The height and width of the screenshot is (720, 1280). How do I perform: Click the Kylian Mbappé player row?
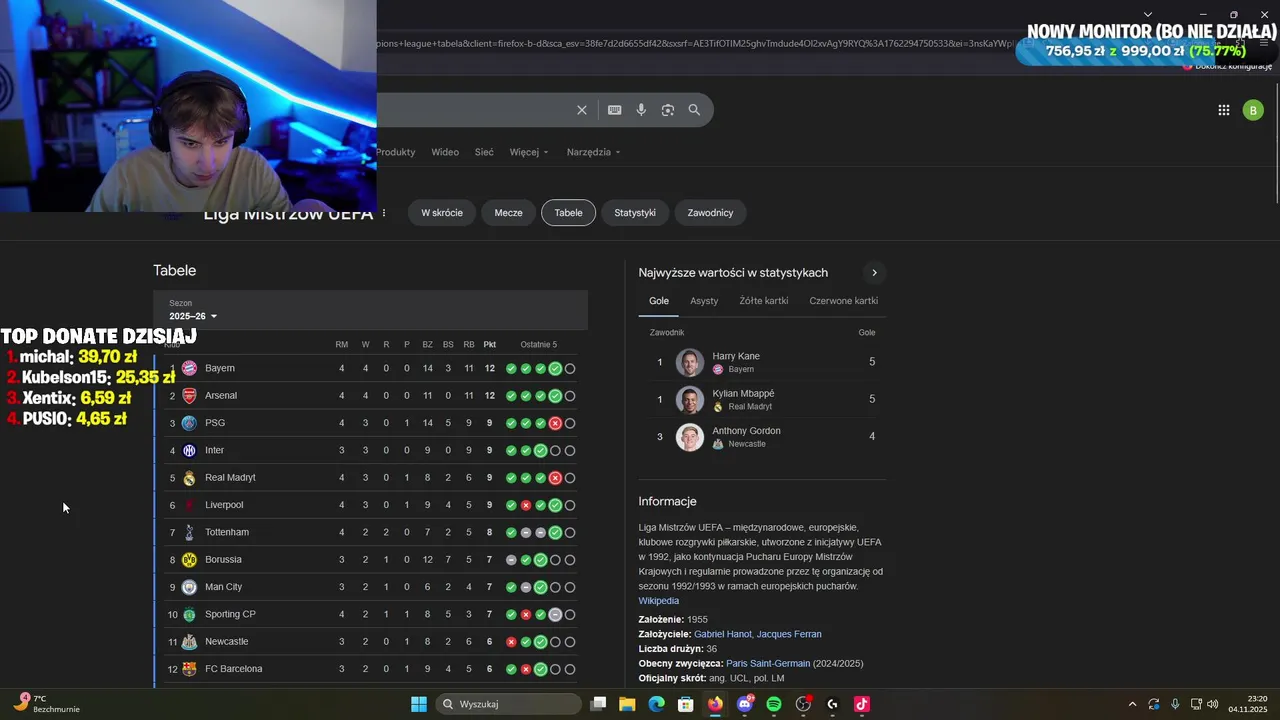tap(762, 400)
